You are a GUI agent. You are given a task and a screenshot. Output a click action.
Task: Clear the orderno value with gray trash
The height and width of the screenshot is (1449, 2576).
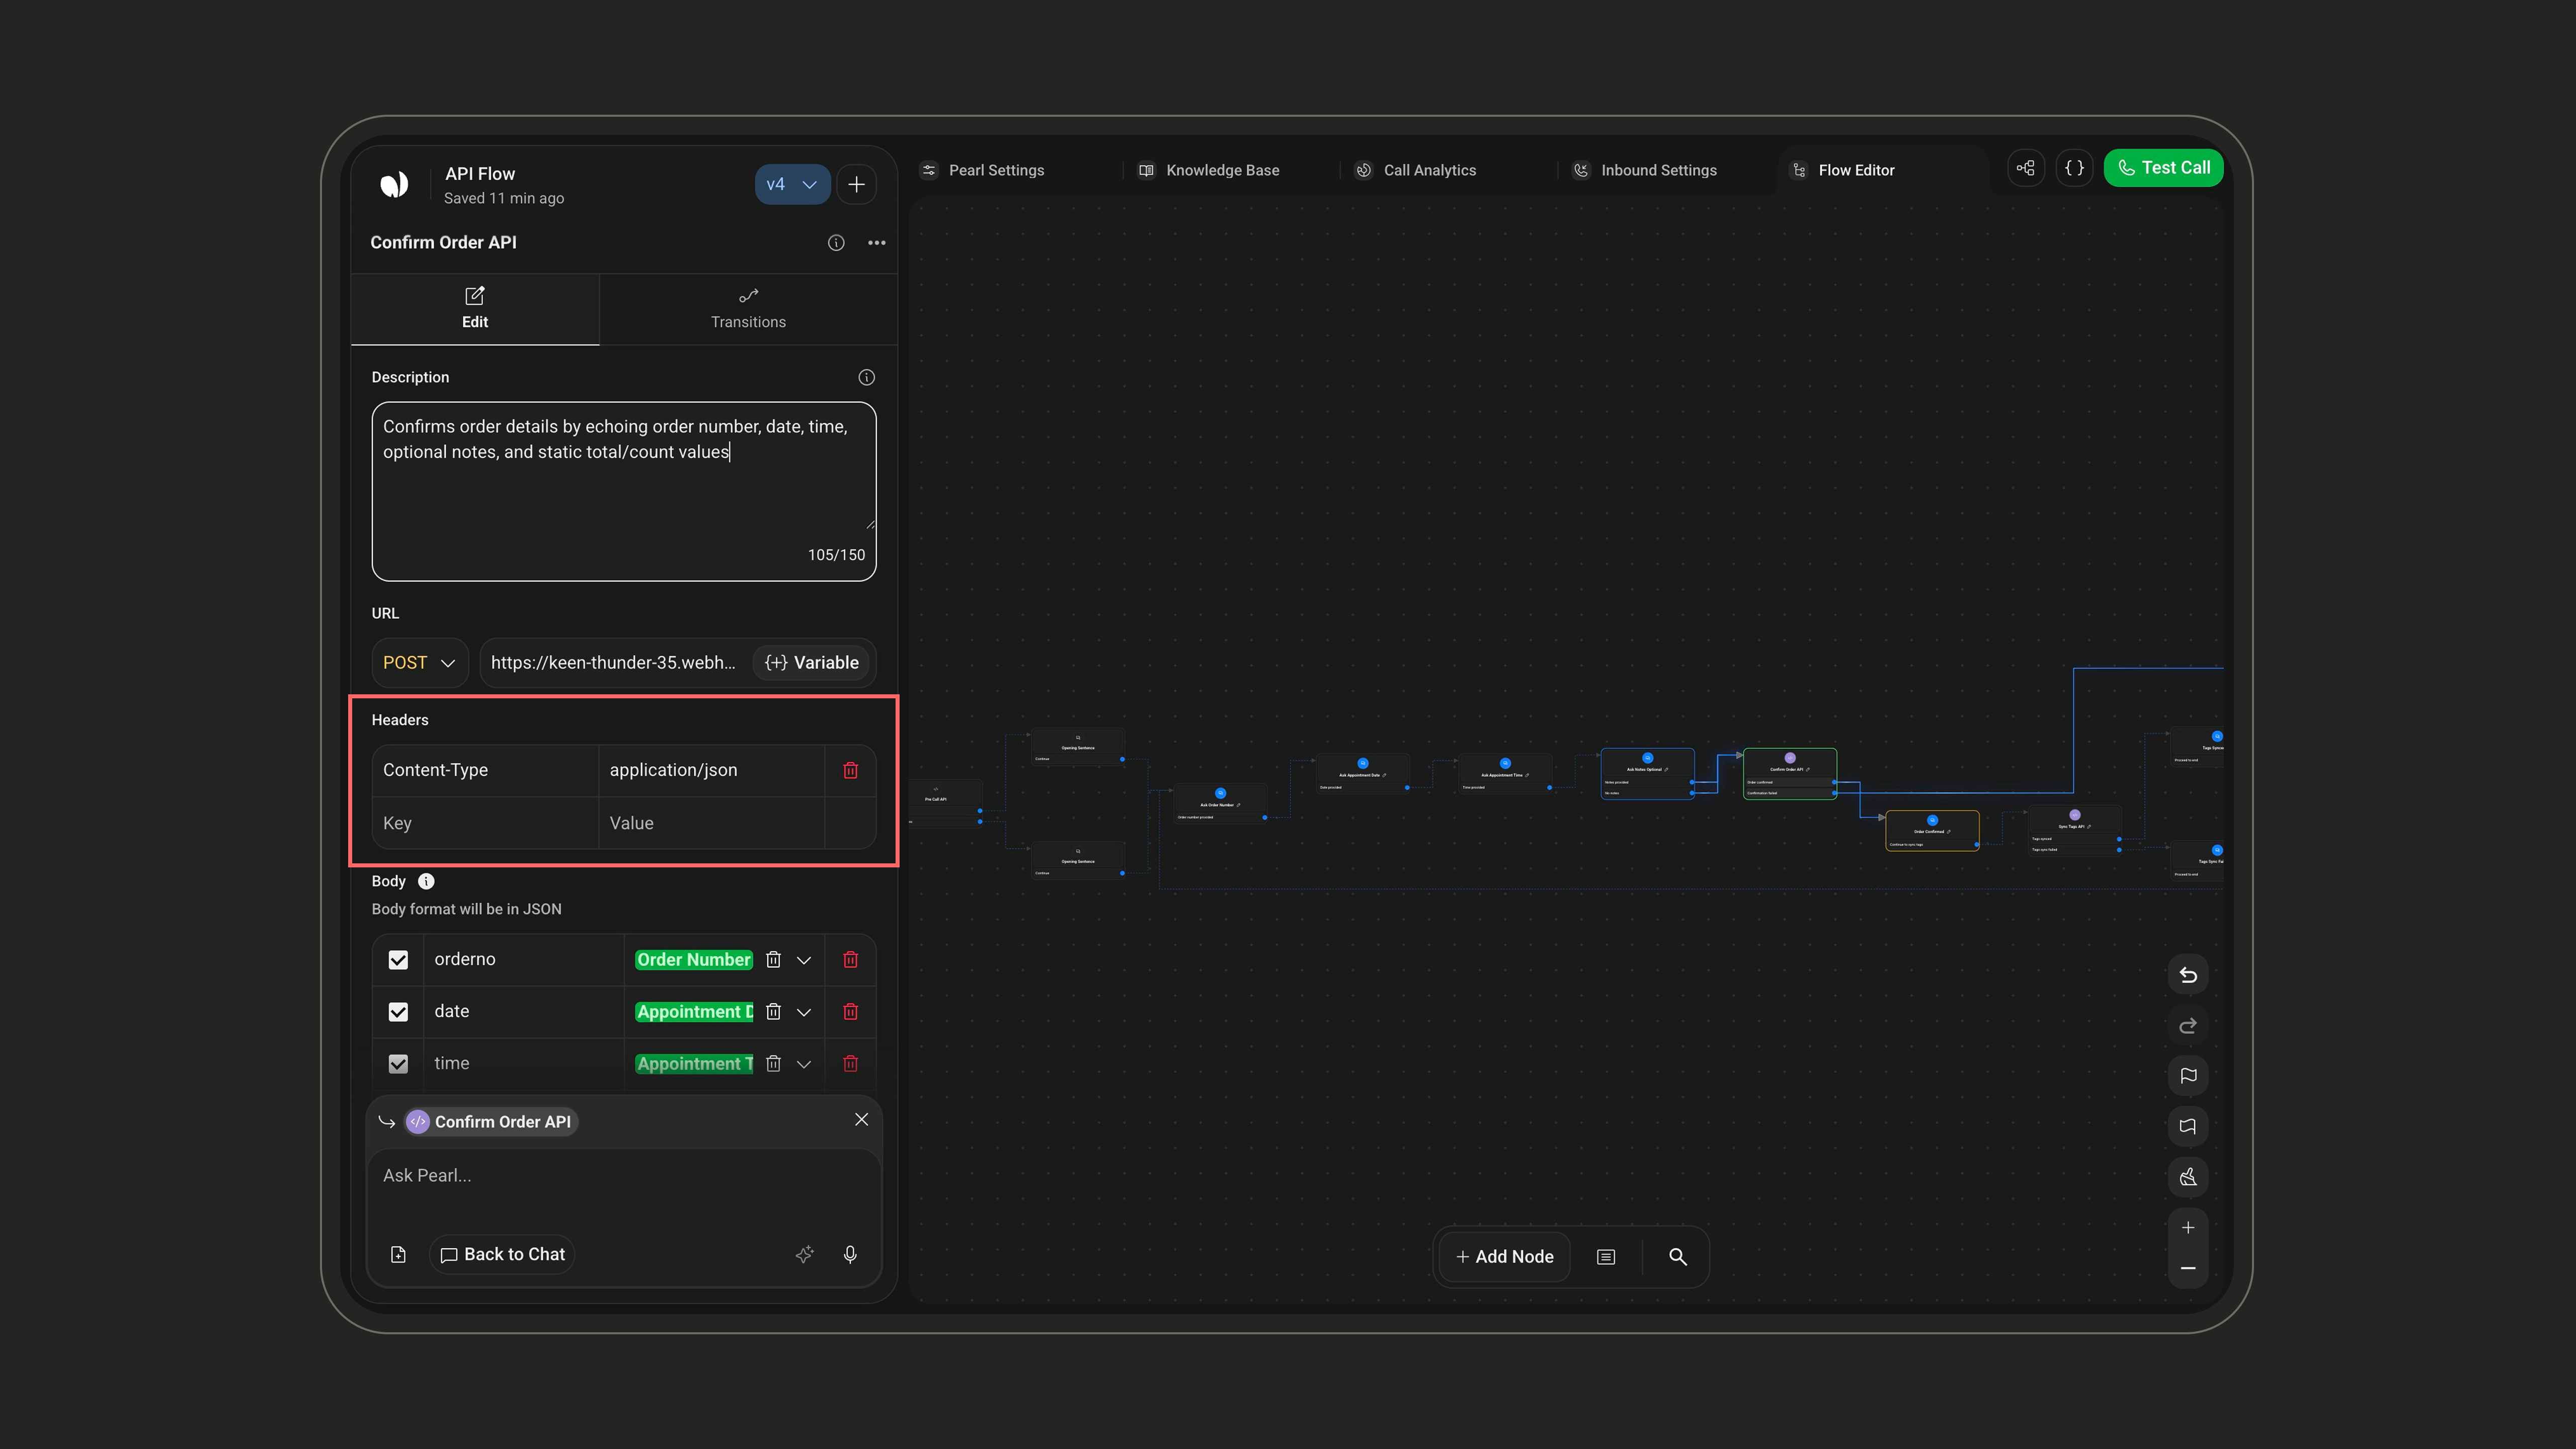click(x=773, y=960)
